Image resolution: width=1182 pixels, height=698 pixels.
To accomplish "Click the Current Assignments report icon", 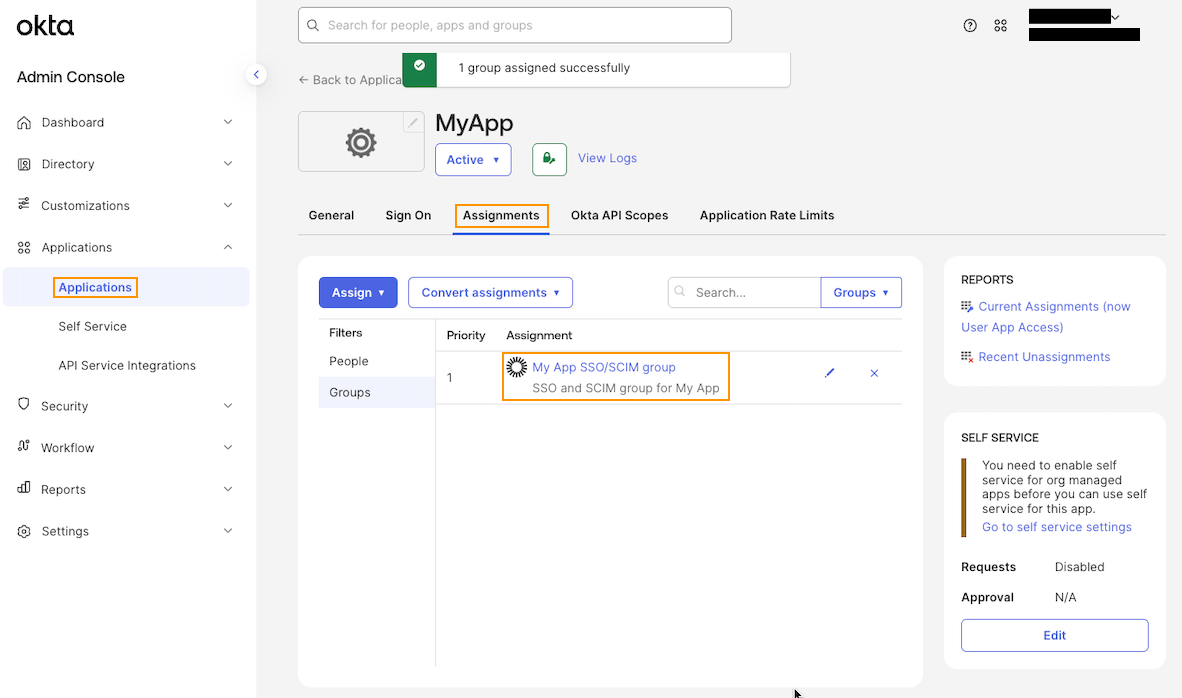I will pos(967,306).
